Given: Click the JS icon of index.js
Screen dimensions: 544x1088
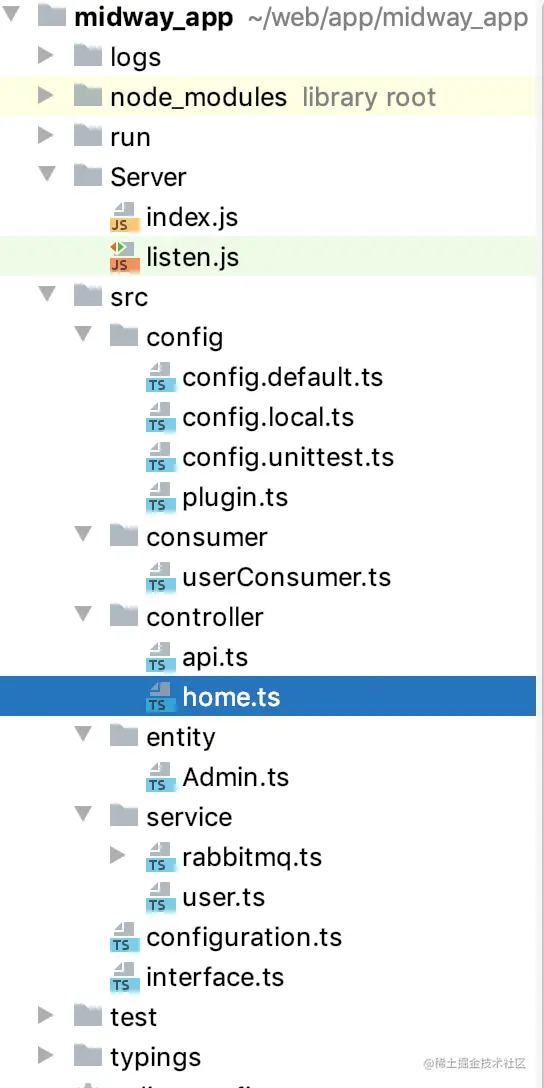Looking at the screenshot, I should coord(123,218).
